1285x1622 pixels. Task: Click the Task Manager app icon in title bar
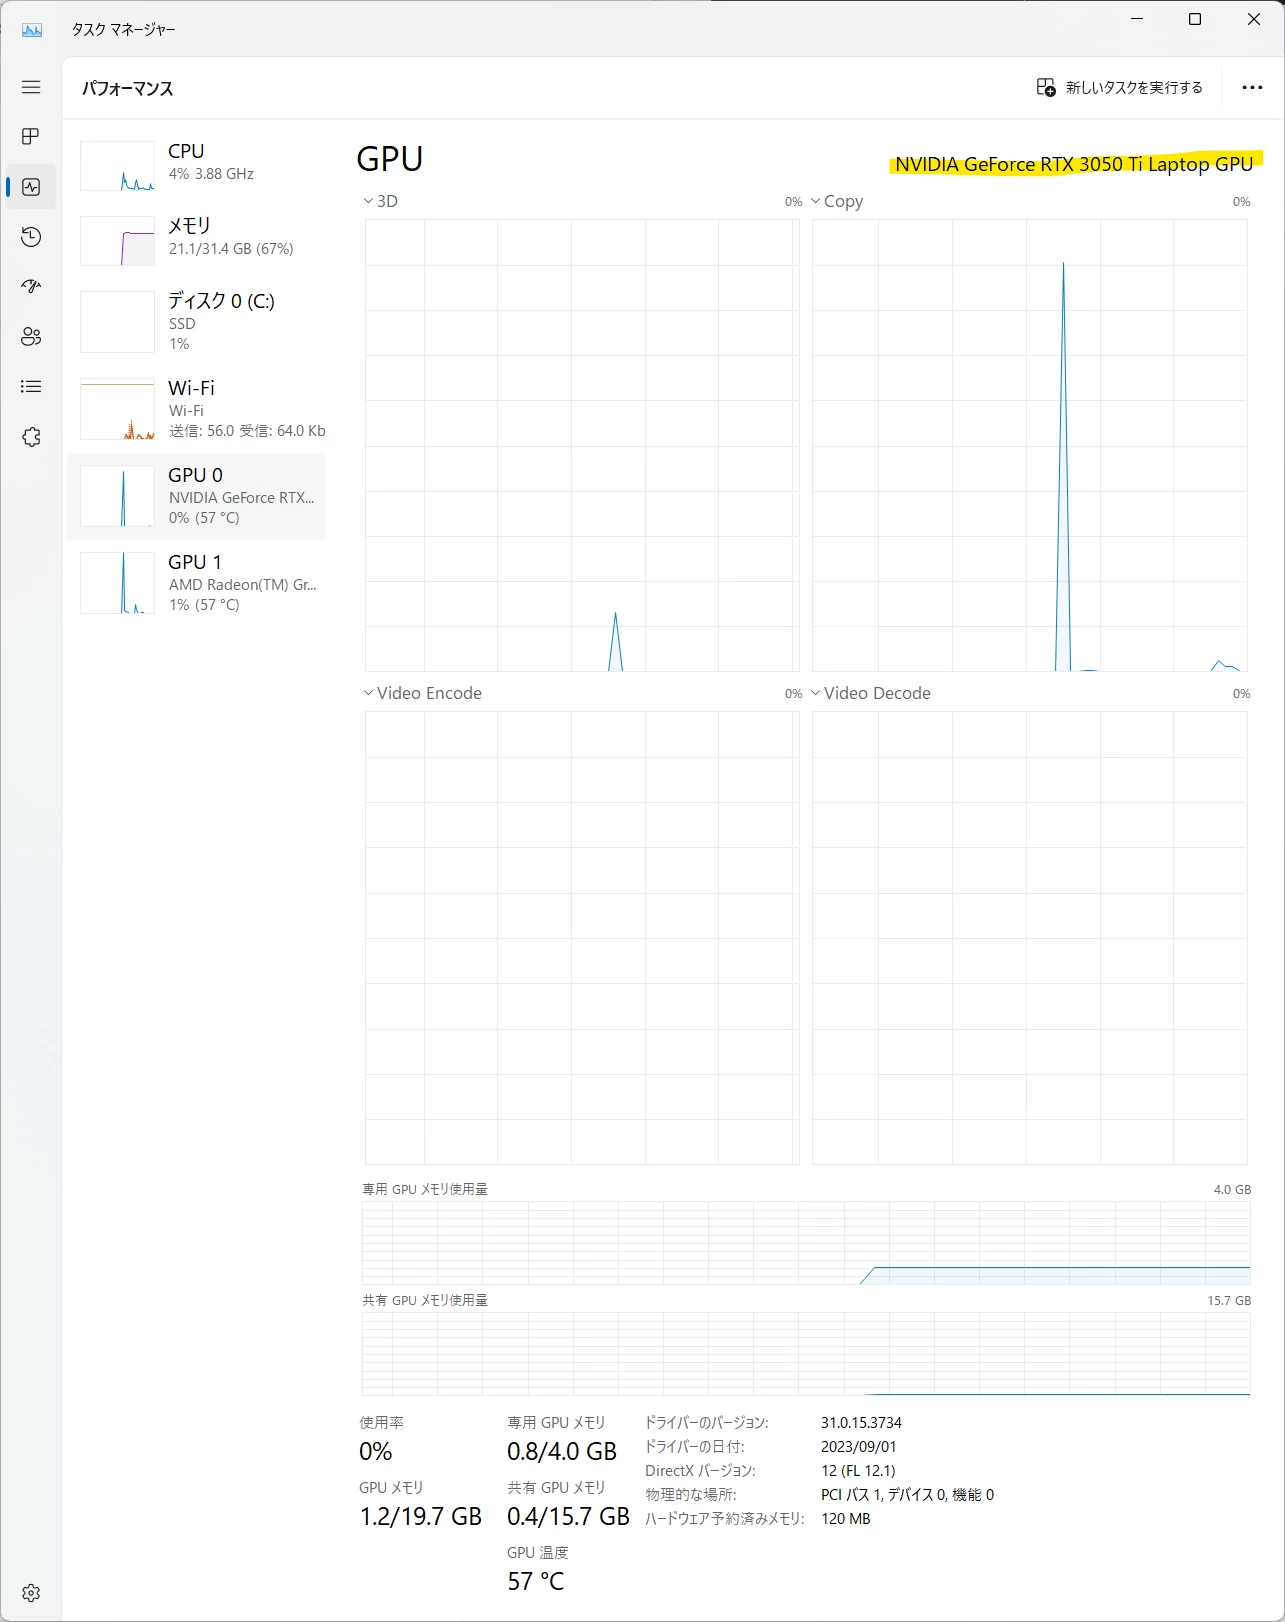tap(32, 30)
